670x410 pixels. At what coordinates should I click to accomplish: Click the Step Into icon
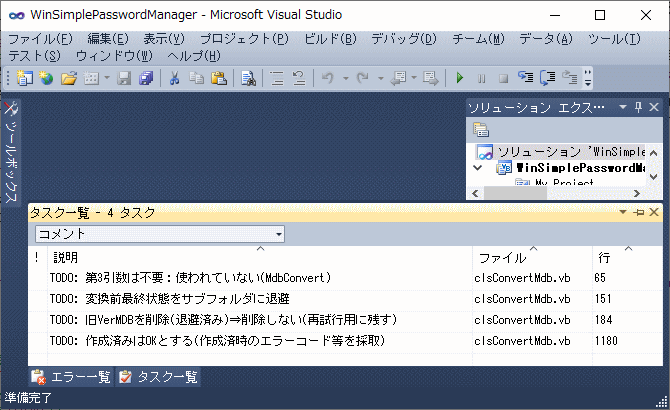click(526, 77)
